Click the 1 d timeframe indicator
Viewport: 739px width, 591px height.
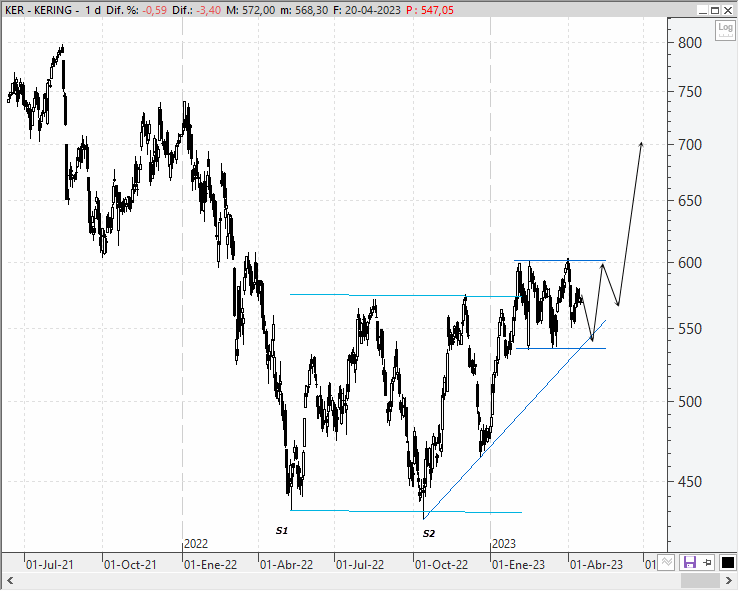pos(93,10)
